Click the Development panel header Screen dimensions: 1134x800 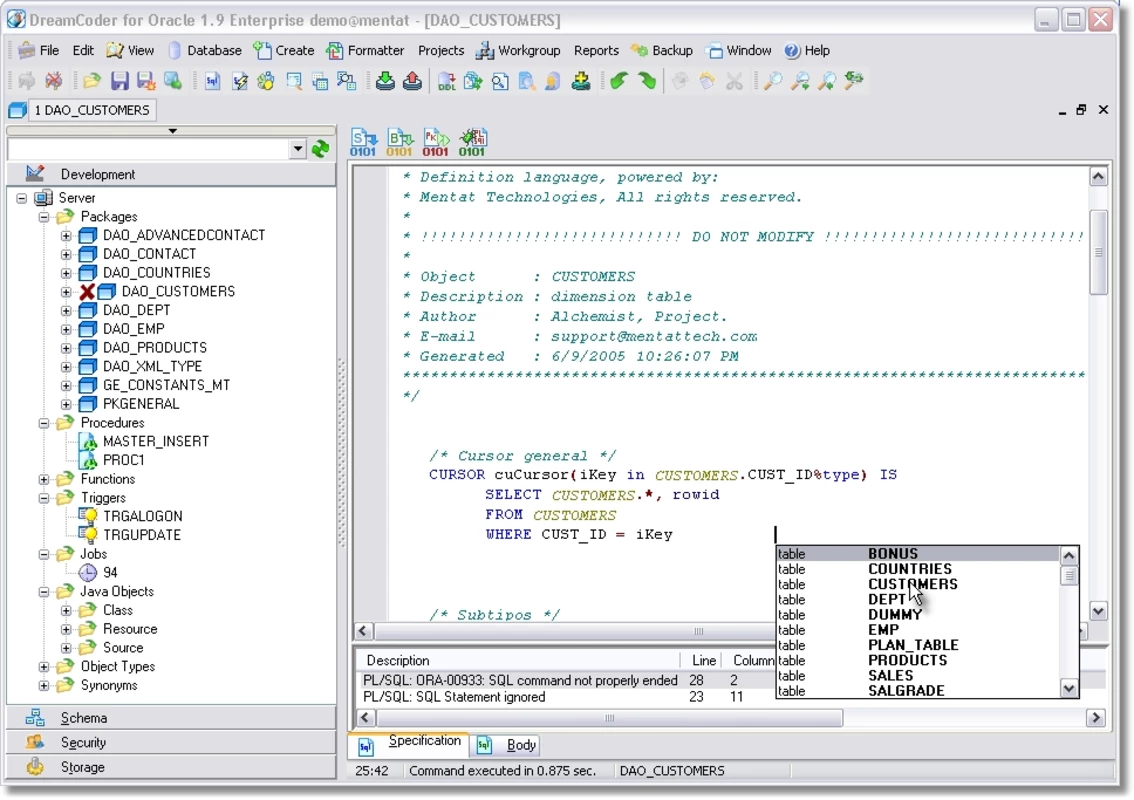171,174
